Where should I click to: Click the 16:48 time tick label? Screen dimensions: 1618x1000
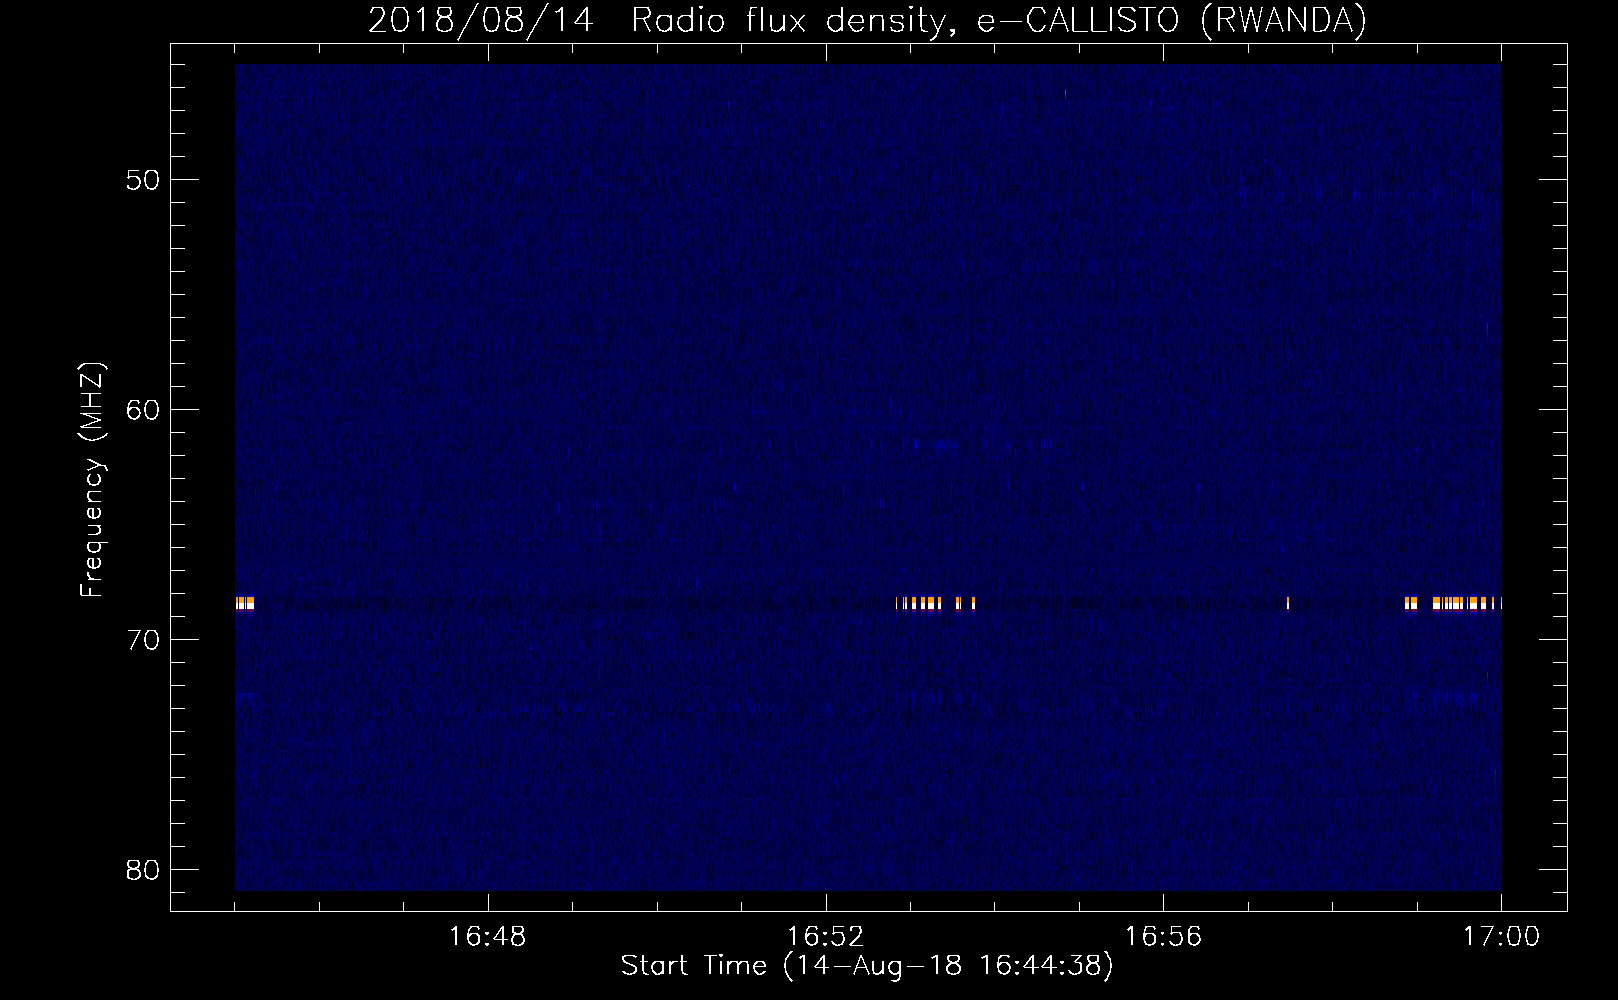(x=487, y=937)
